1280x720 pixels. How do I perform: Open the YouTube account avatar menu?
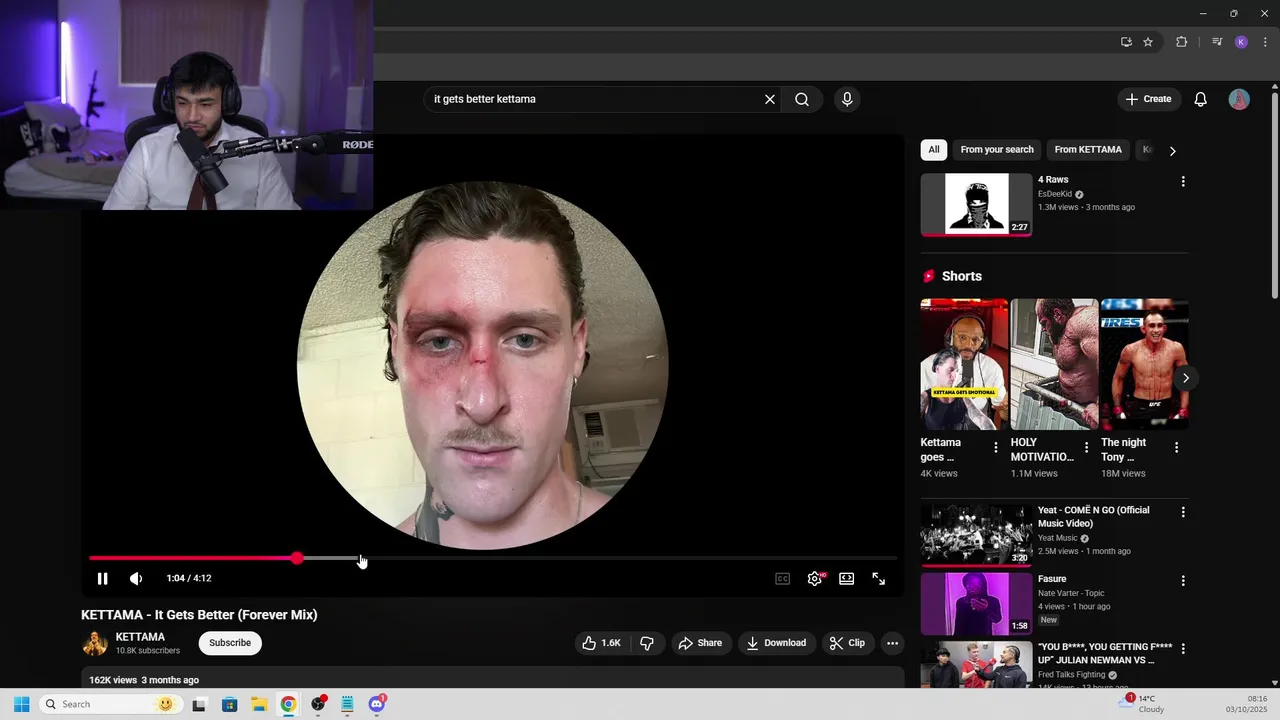coord(1239,99)
